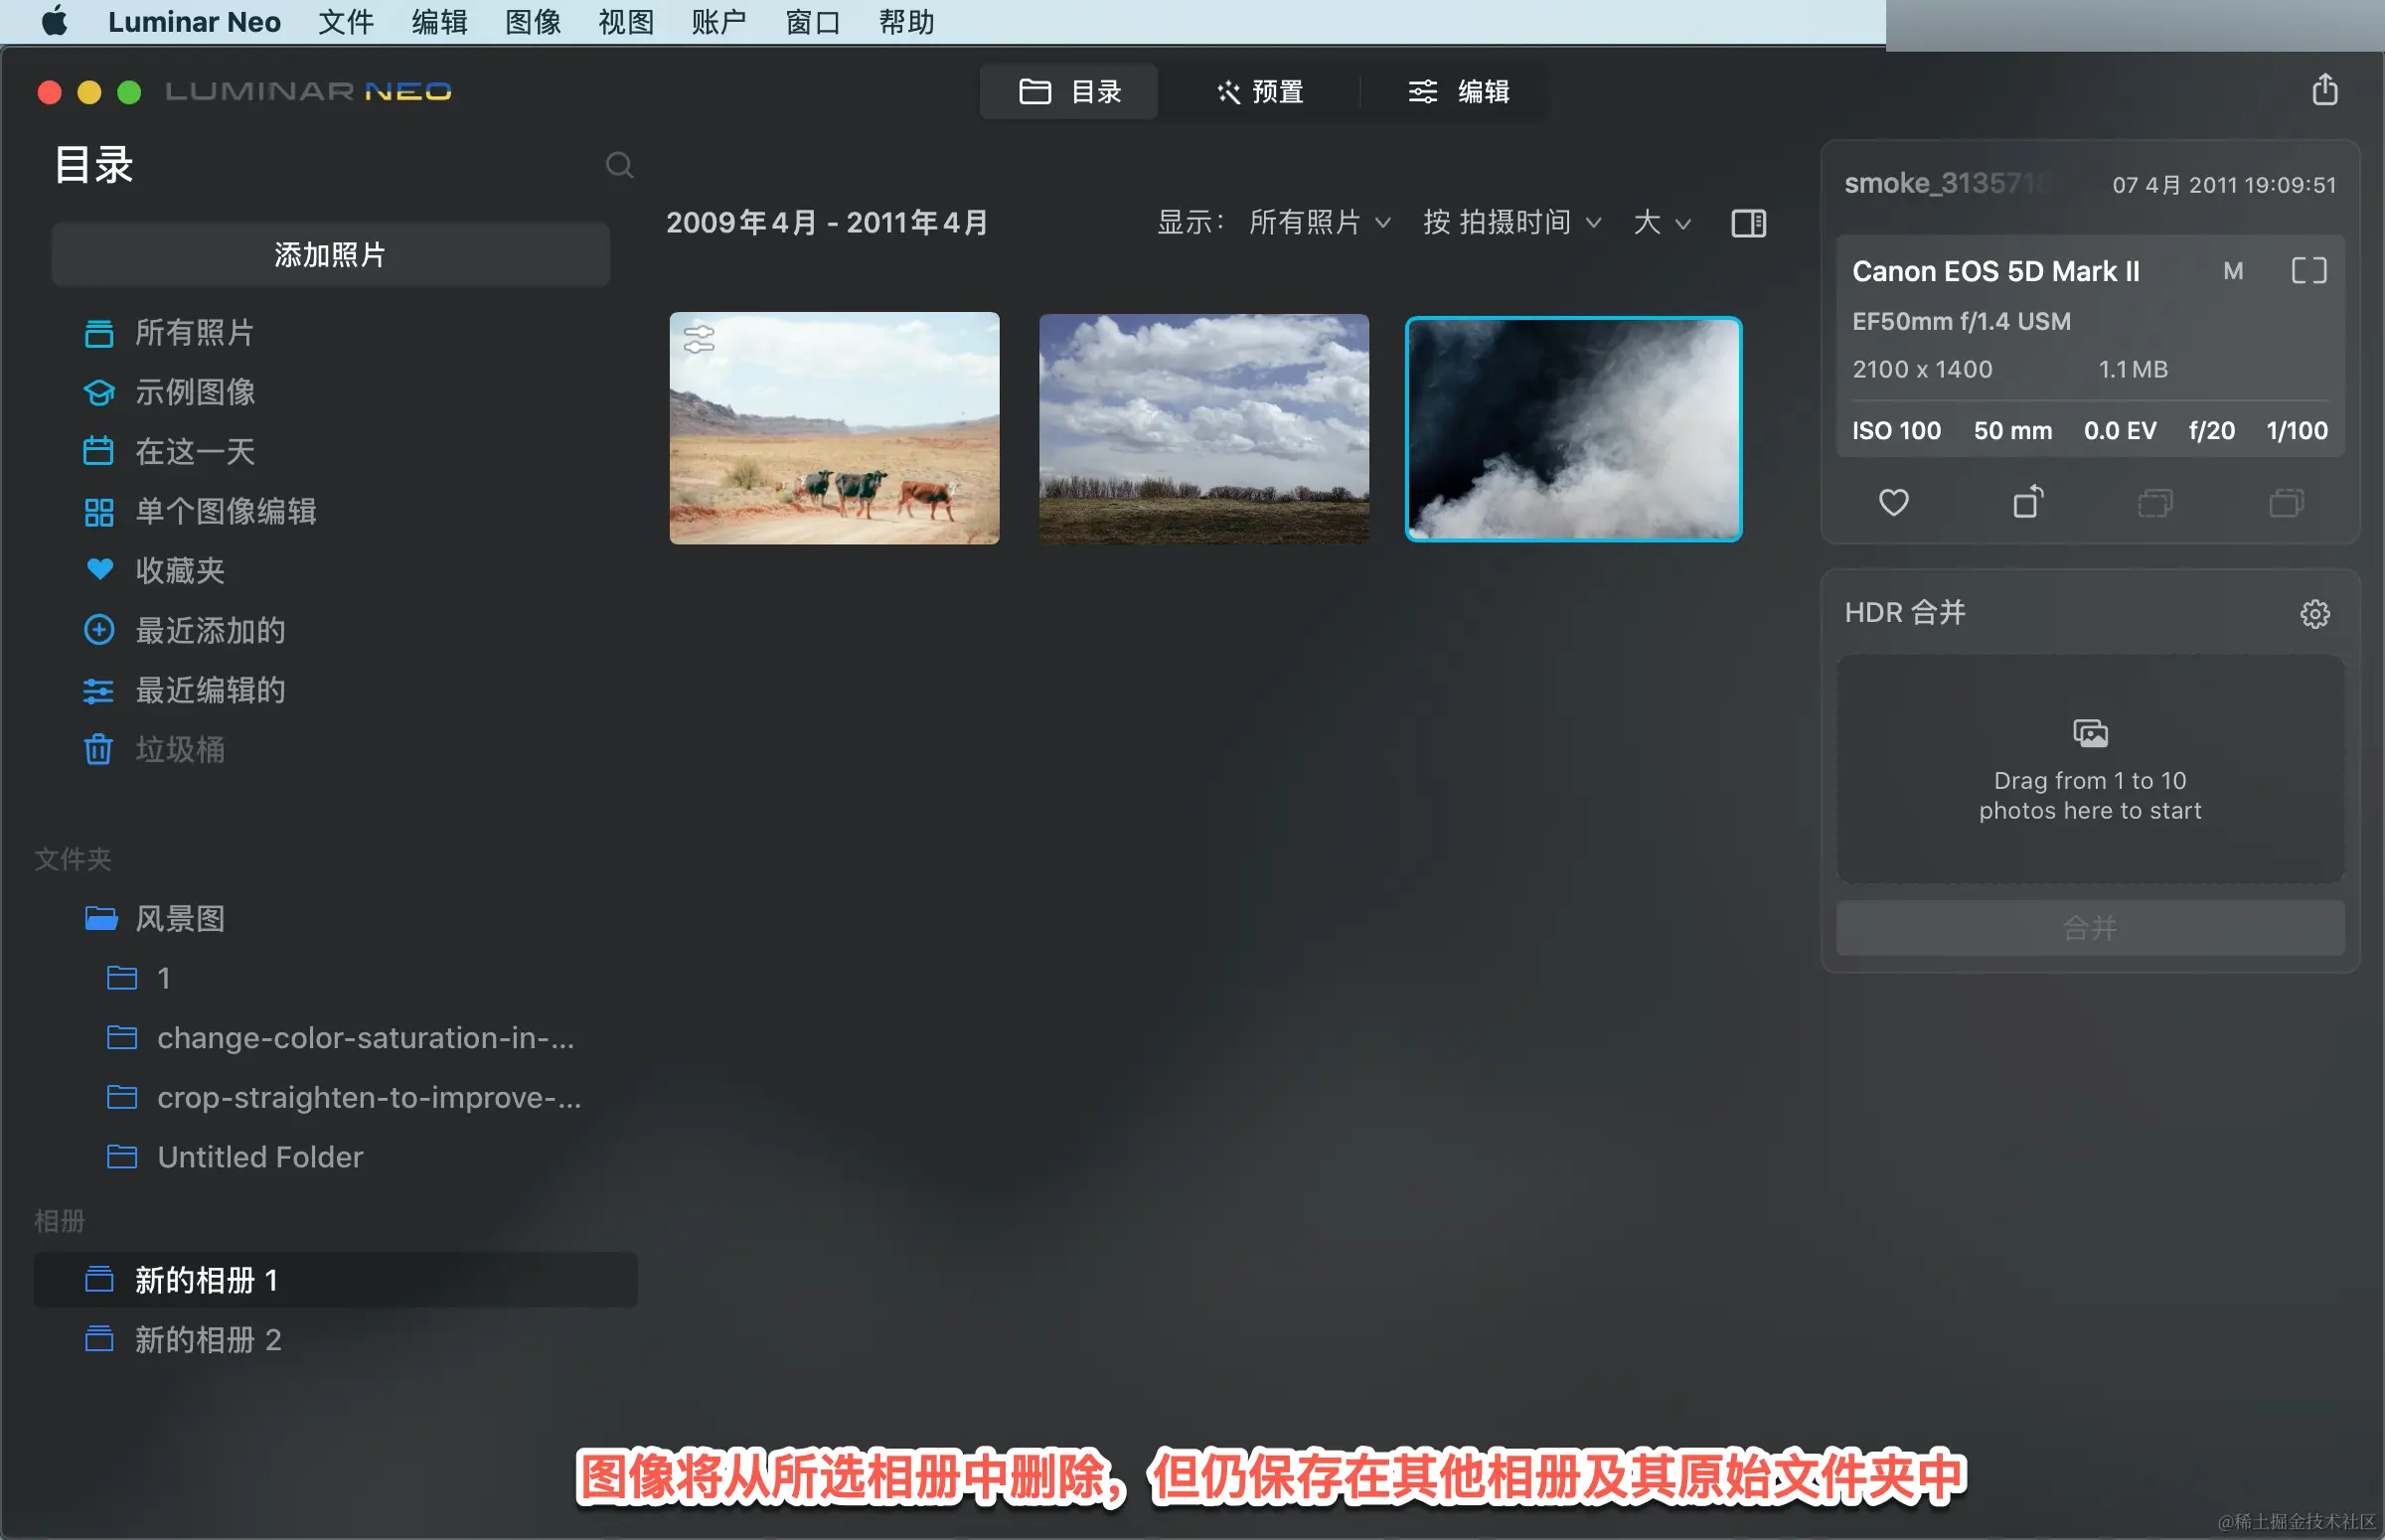Switch to the 预置 tab
This screenshot has height=1540, width=2385.
[x=1260, y=92]
